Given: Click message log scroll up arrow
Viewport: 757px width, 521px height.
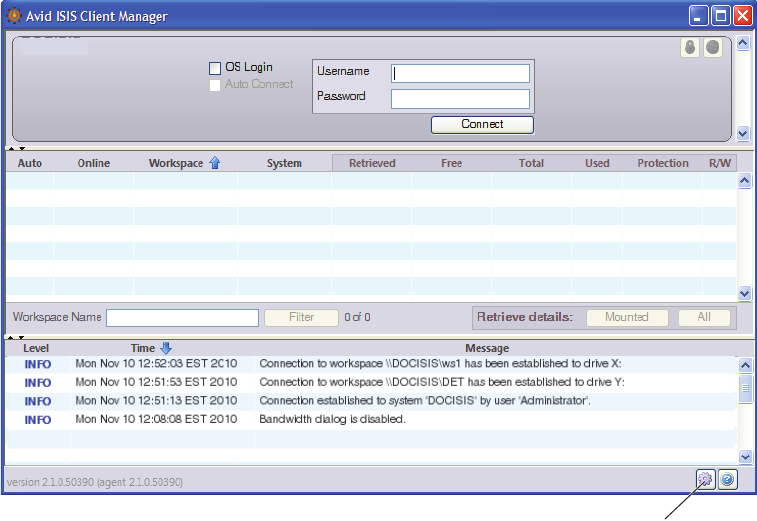Looking at the screenshot, I should [745, 366].
